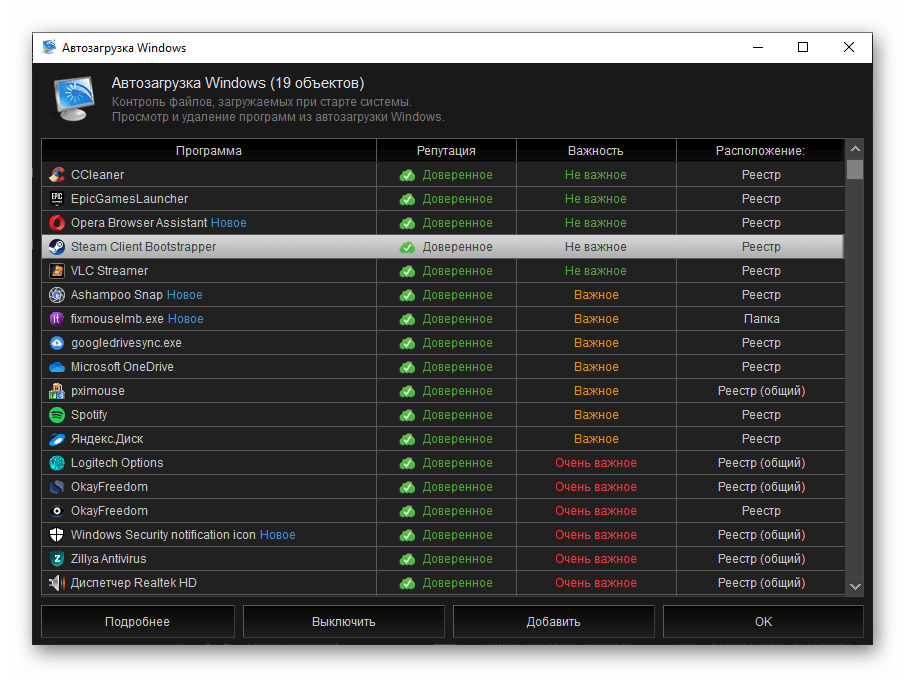905x677 pixels.
Task: Click the Steam Client Bootstrapper icon
Action: pyautogui.click(x=57, y=246)
